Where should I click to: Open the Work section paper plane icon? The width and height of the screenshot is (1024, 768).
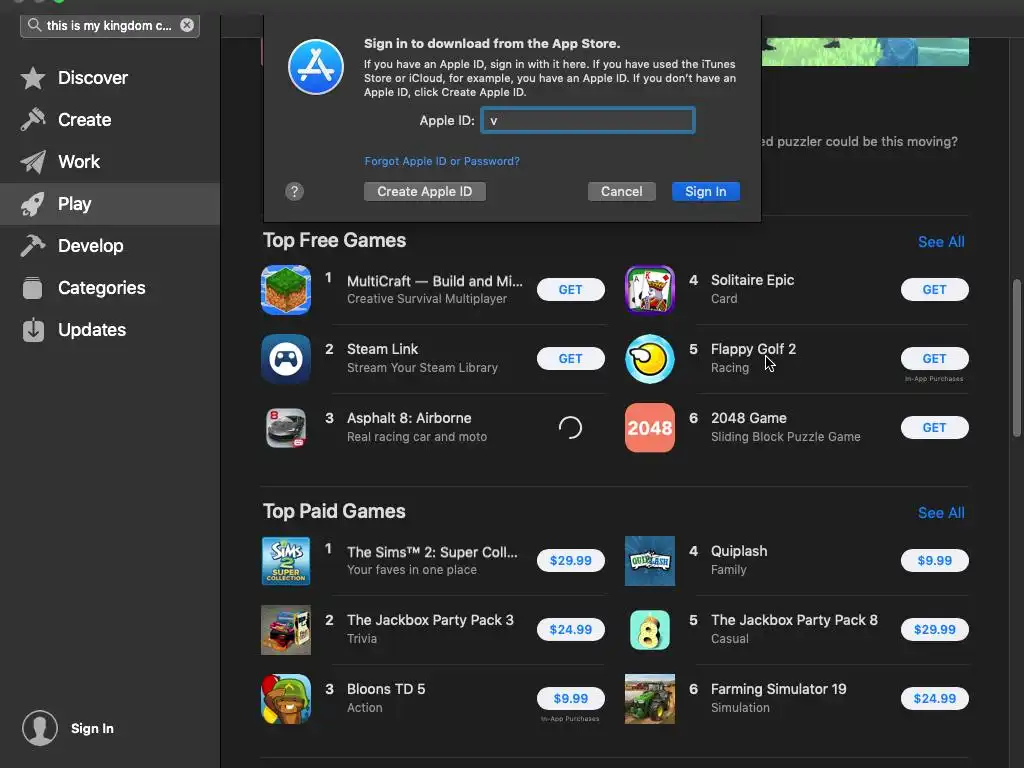click(33, 162)
